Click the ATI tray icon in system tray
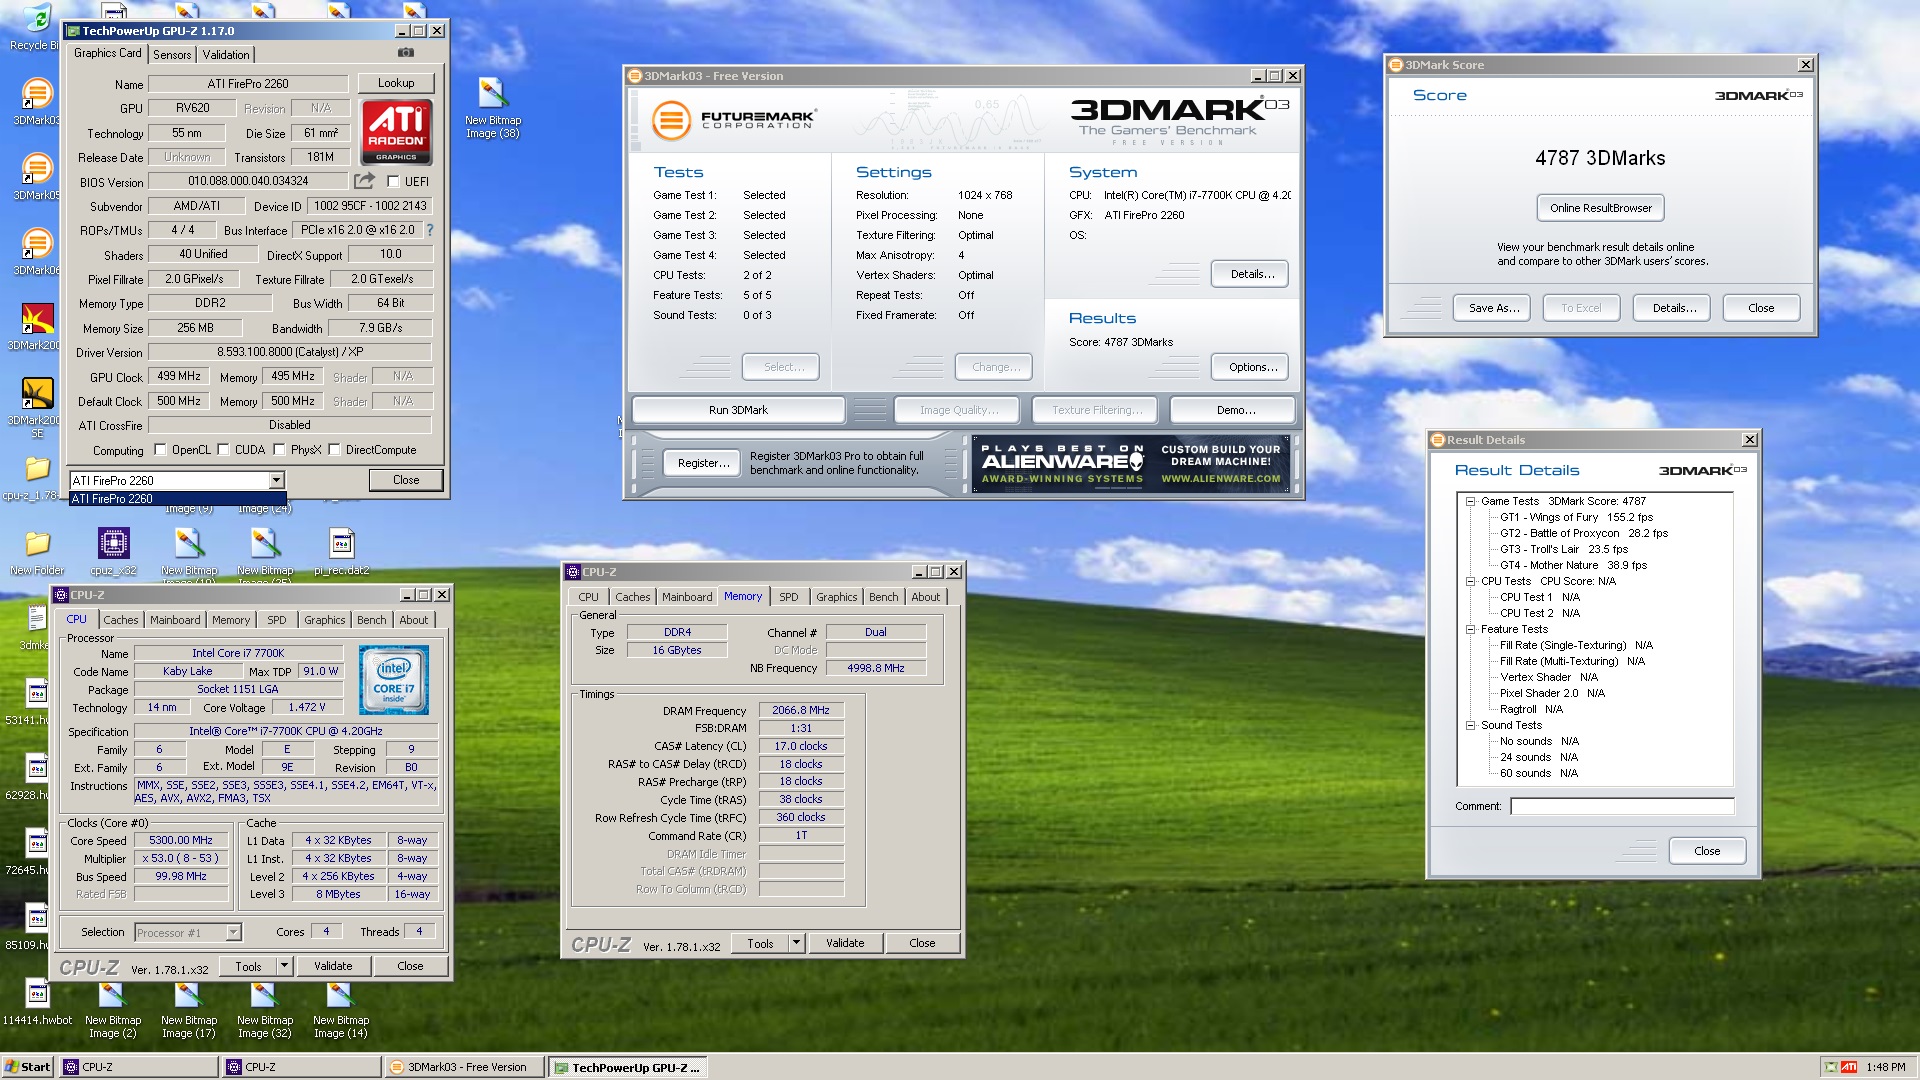 click(x=1849, y=1067)
